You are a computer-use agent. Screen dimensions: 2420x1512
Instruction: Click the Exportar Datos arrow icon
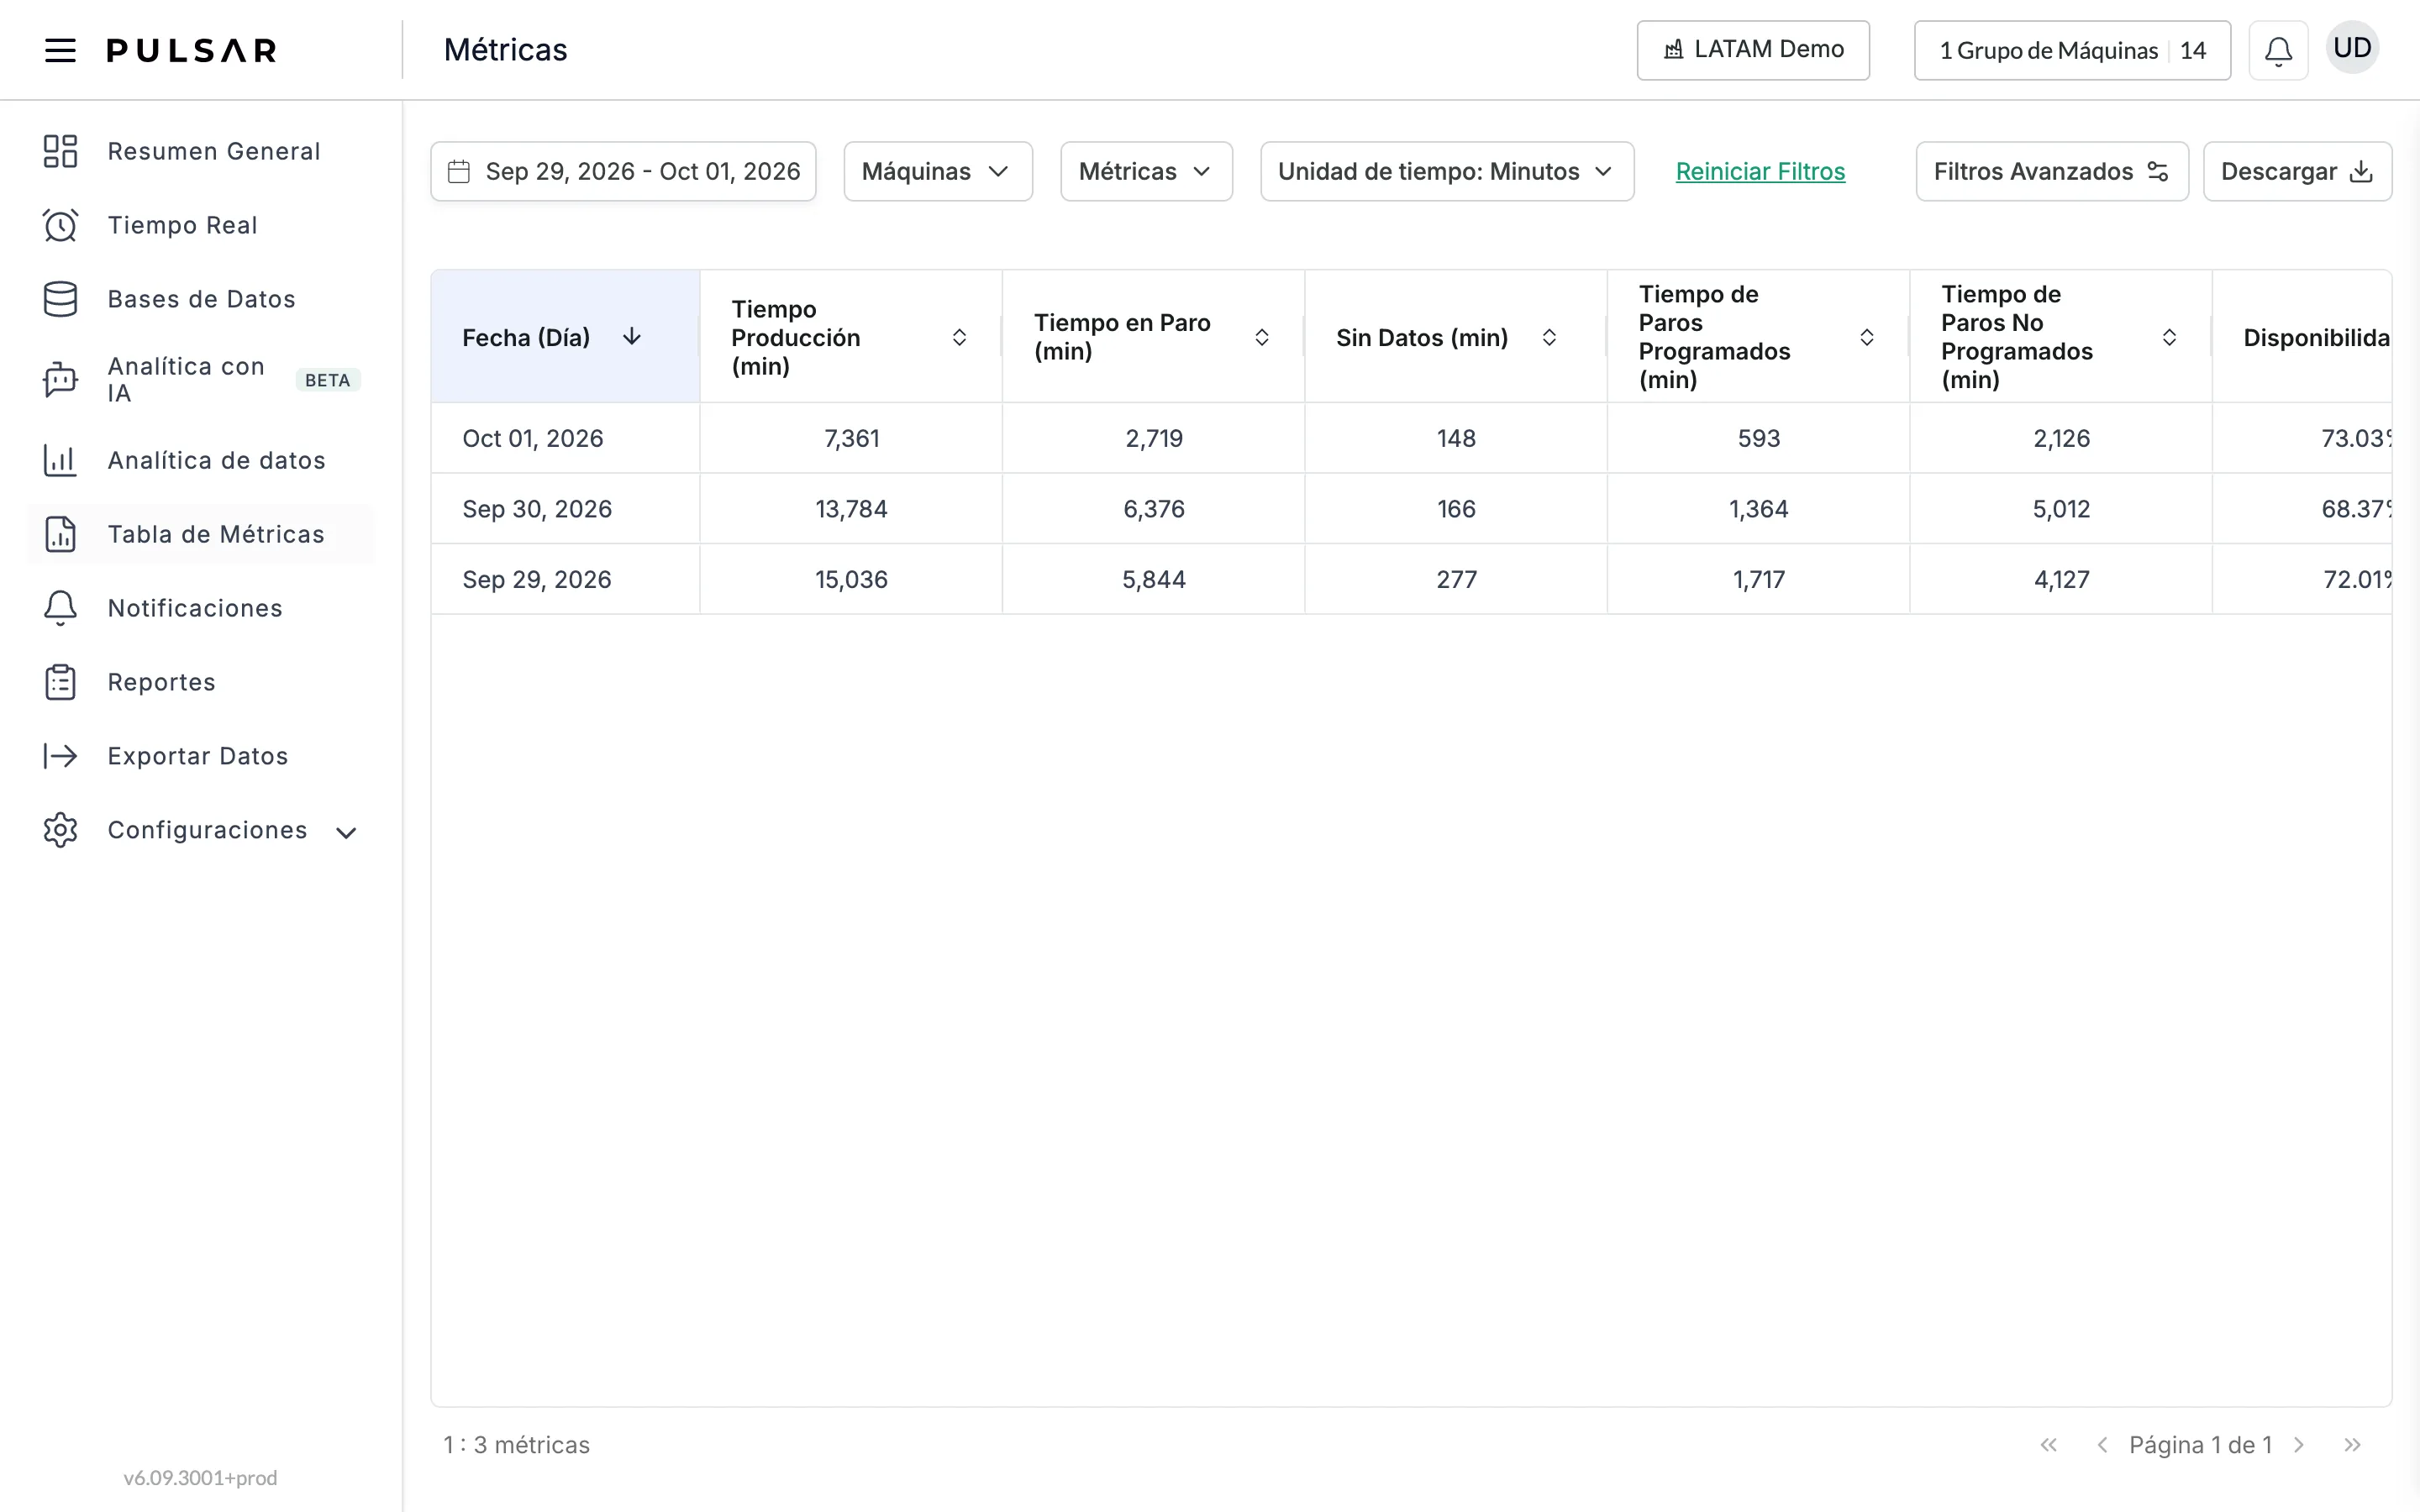point(60,756)
